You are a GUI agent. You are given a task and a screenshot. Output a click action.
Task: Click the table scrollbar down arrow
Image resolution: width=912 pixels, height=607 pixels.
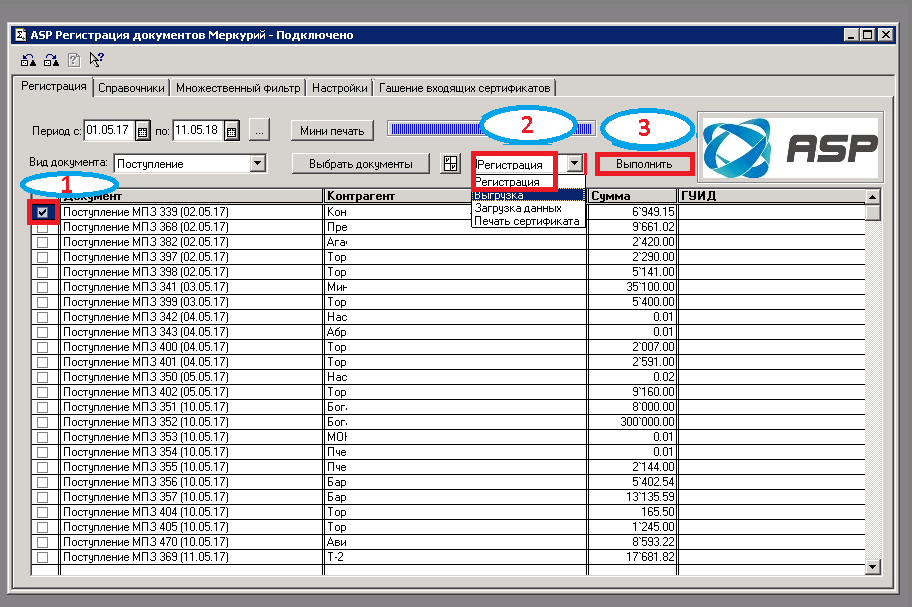click(872, 567)
